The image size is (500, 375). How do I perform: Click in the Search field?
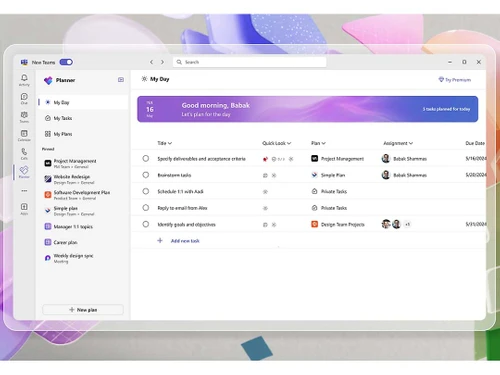tap(249, 62)
